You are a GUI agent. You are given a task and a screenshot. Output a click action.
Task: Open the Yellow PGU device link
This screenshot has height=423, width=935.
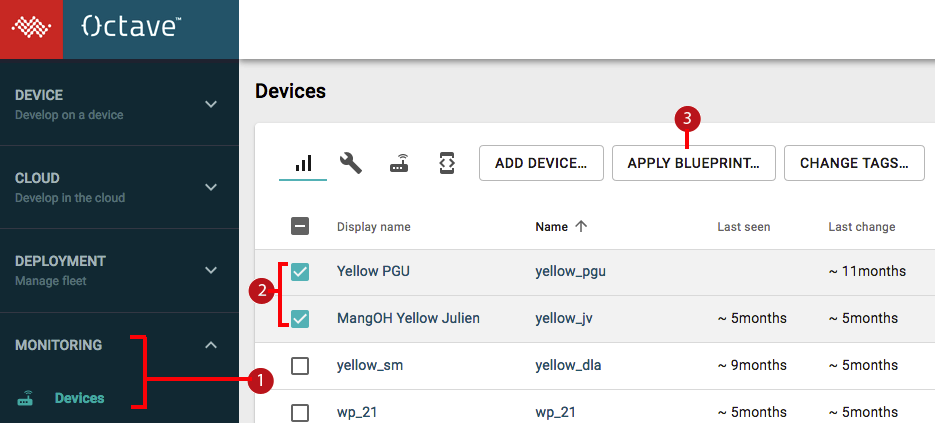[373, 271]
